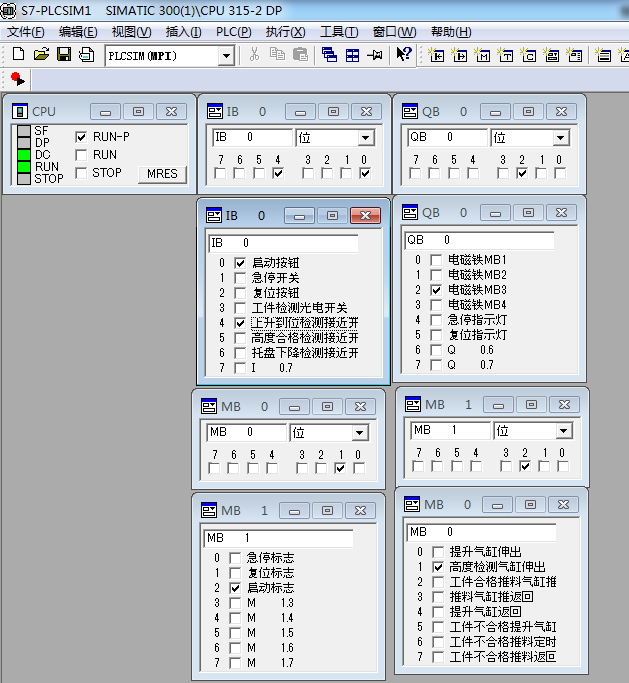Open the 工具(T) menu
Screen dimensions: 629x683
tap(339, 32)
